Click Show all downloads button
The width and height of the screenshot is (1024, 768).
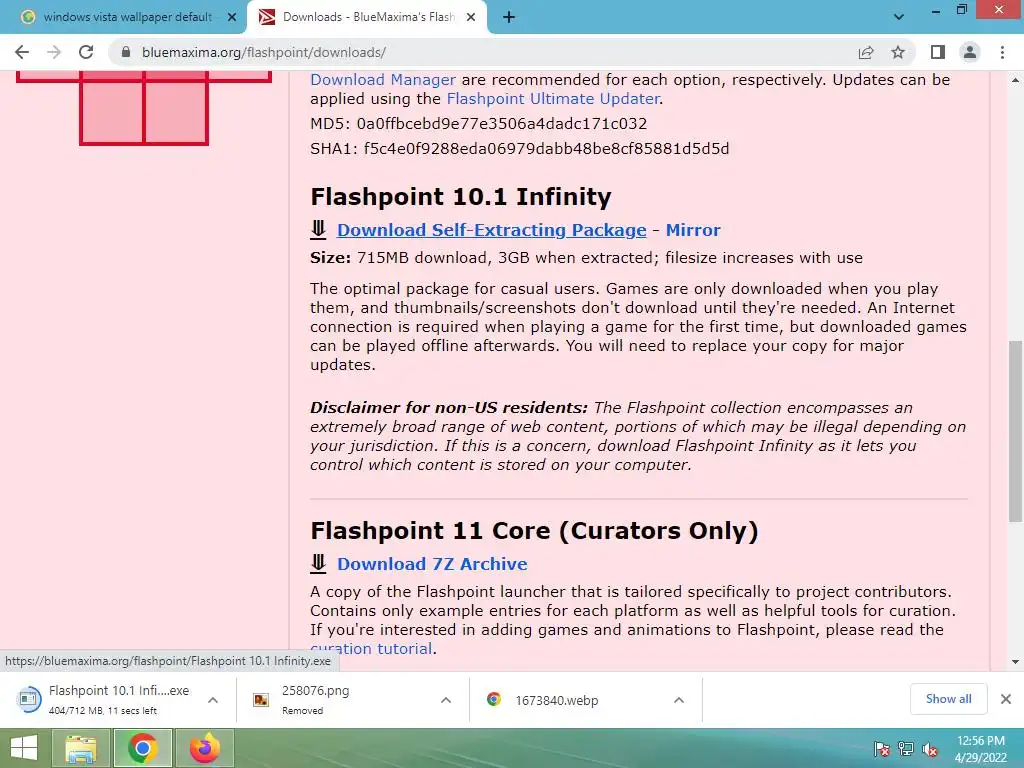948,699
